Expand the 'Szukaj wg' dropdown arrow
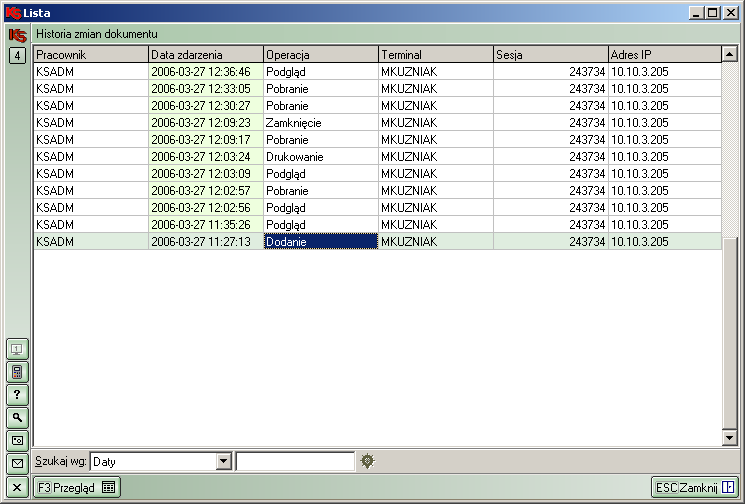The height and width of the screenshot is (504, 745). coord(224,462)
